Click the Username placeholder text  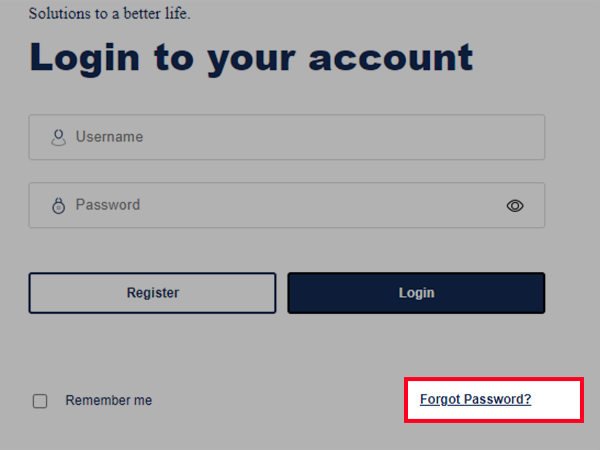109,137
